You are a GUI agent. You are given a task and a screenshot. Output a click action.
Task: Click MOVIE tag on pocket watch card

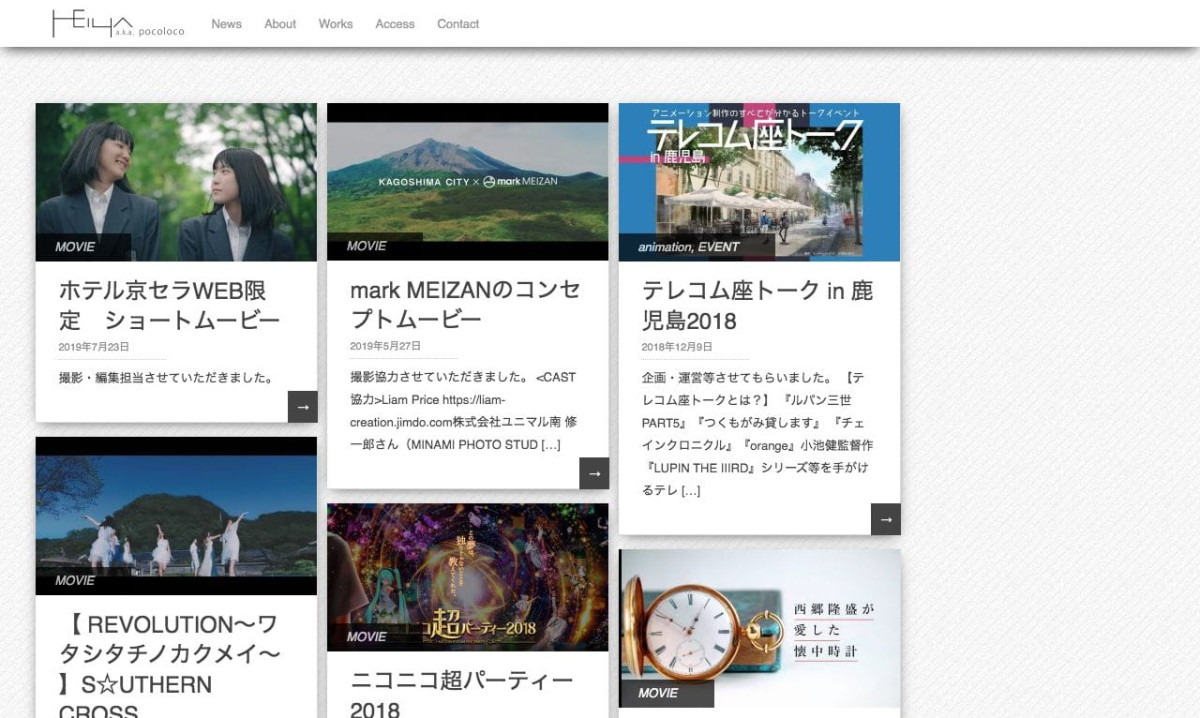pyautogui.click(x=659, y=693)
